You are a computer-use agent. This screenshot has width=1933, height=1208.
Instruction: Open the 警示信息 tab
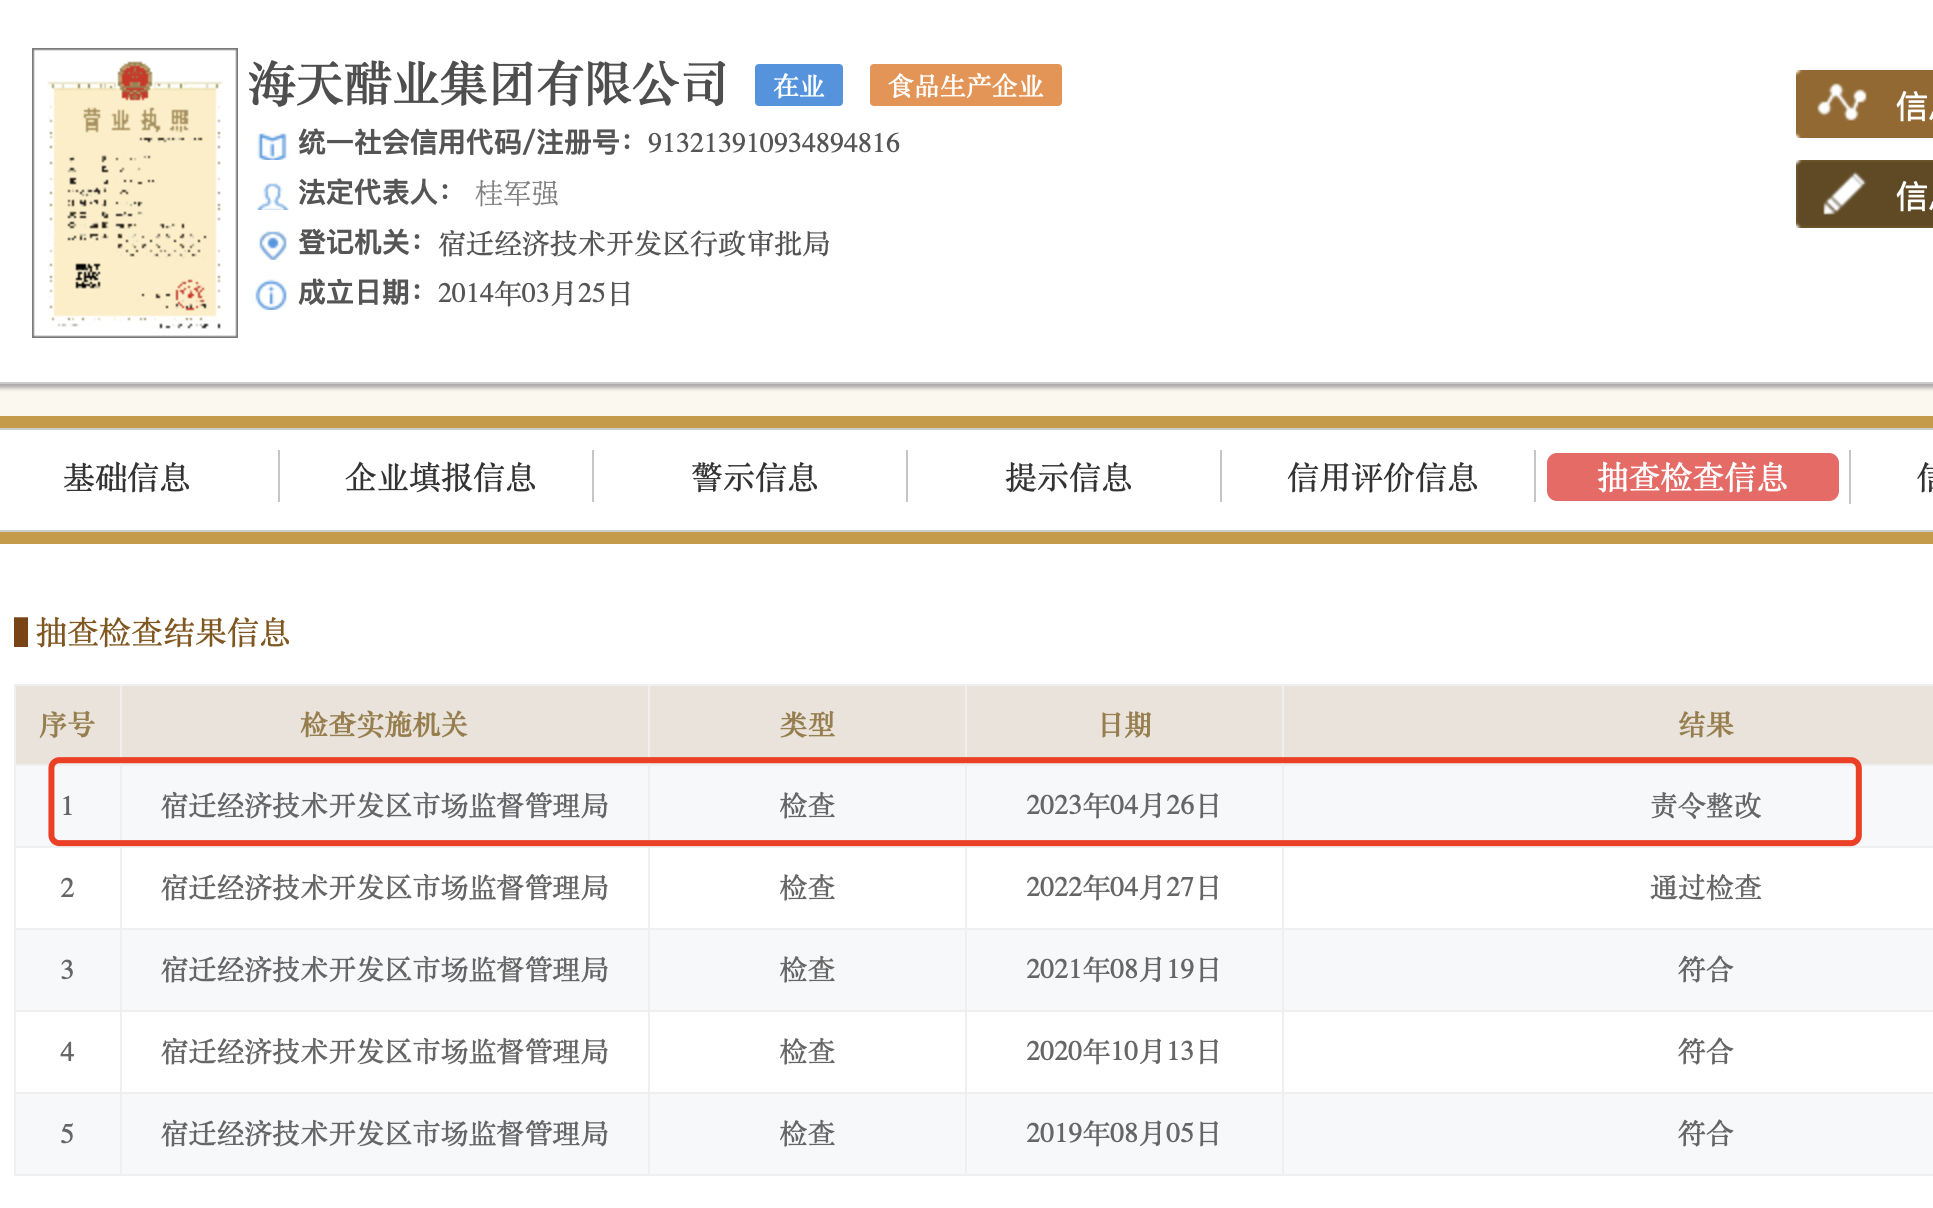coord(754,477)
